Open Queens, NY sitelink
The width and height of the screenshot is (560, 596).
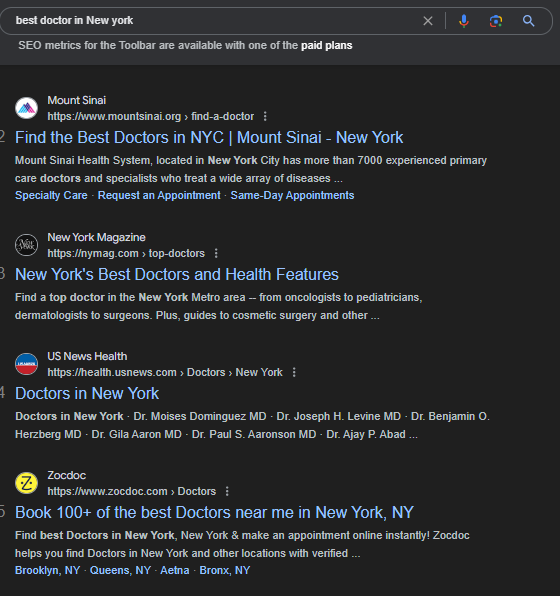[120, 570]
